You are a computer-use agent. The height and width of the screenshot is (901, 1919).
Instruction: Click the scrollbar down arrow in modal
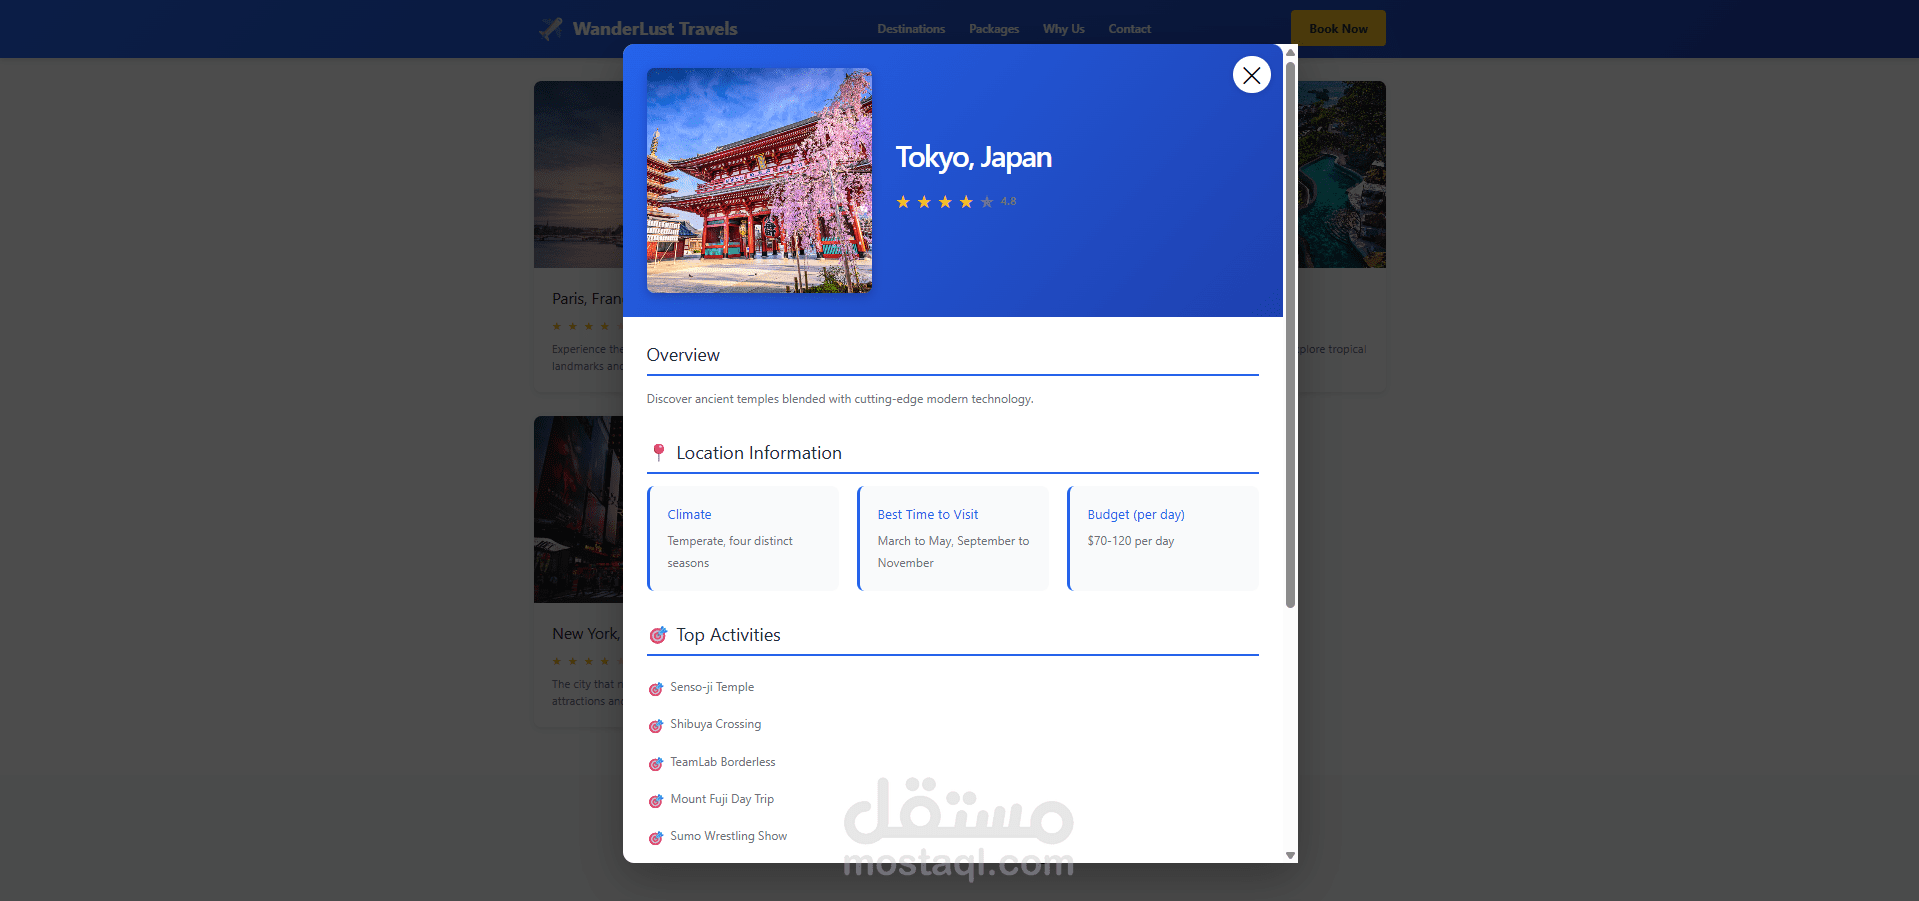tap(1290, 855)
